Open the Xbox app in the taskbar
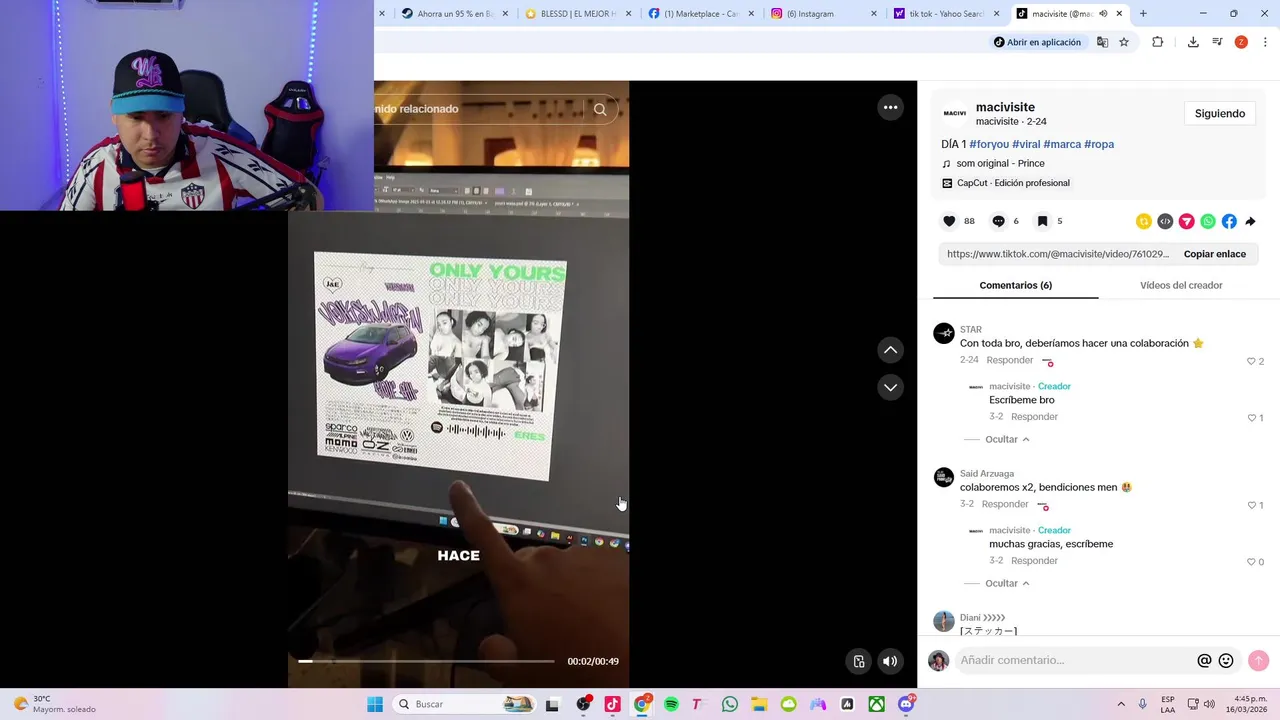This screenshot has height=720, width=1280. click(876, 704)
